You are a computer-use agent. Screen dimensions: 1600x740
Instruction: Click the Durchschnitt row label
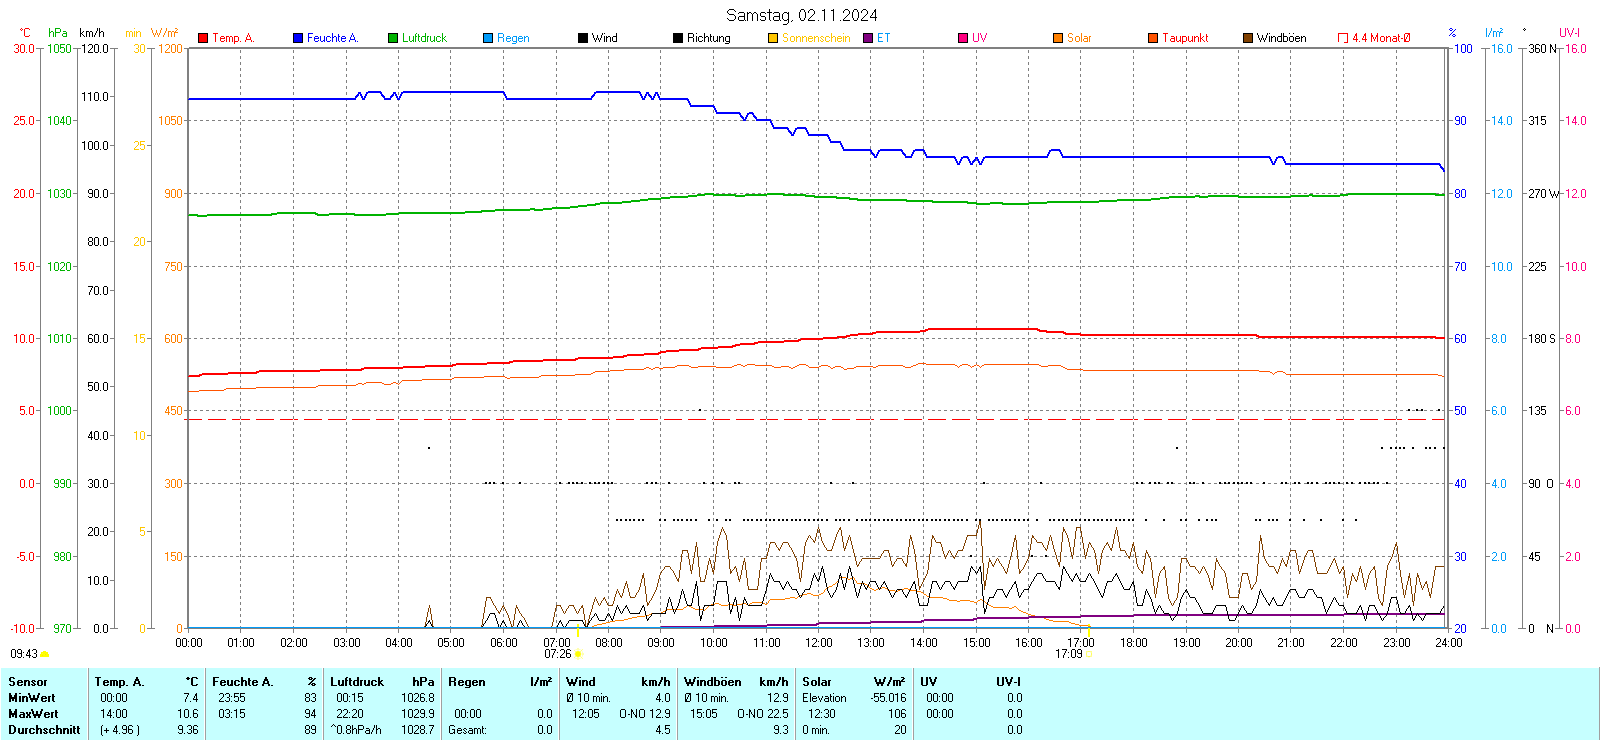click(44, 730)
